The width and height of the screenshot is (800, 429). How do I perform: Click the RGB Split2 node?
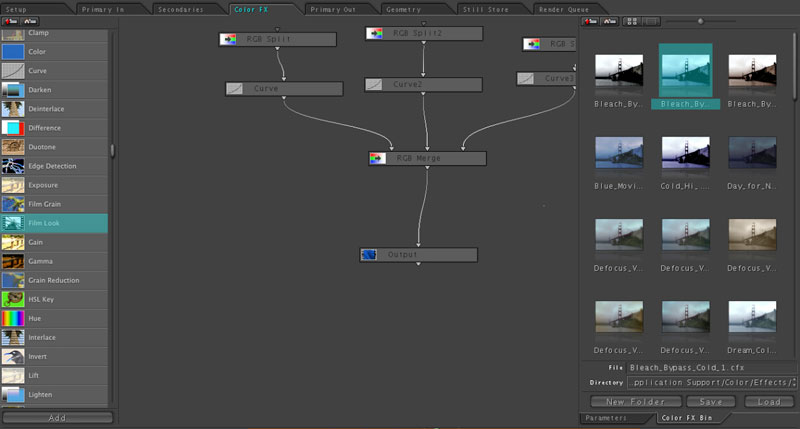424,33
